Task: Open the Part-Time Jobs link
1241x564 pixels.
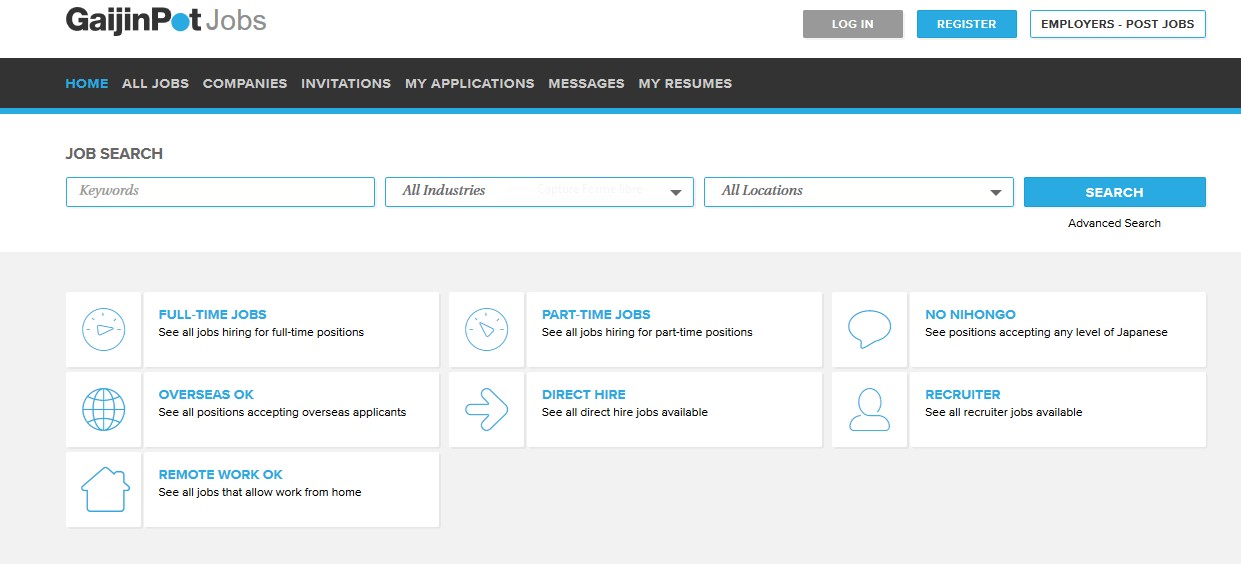Action: [596, 314]
